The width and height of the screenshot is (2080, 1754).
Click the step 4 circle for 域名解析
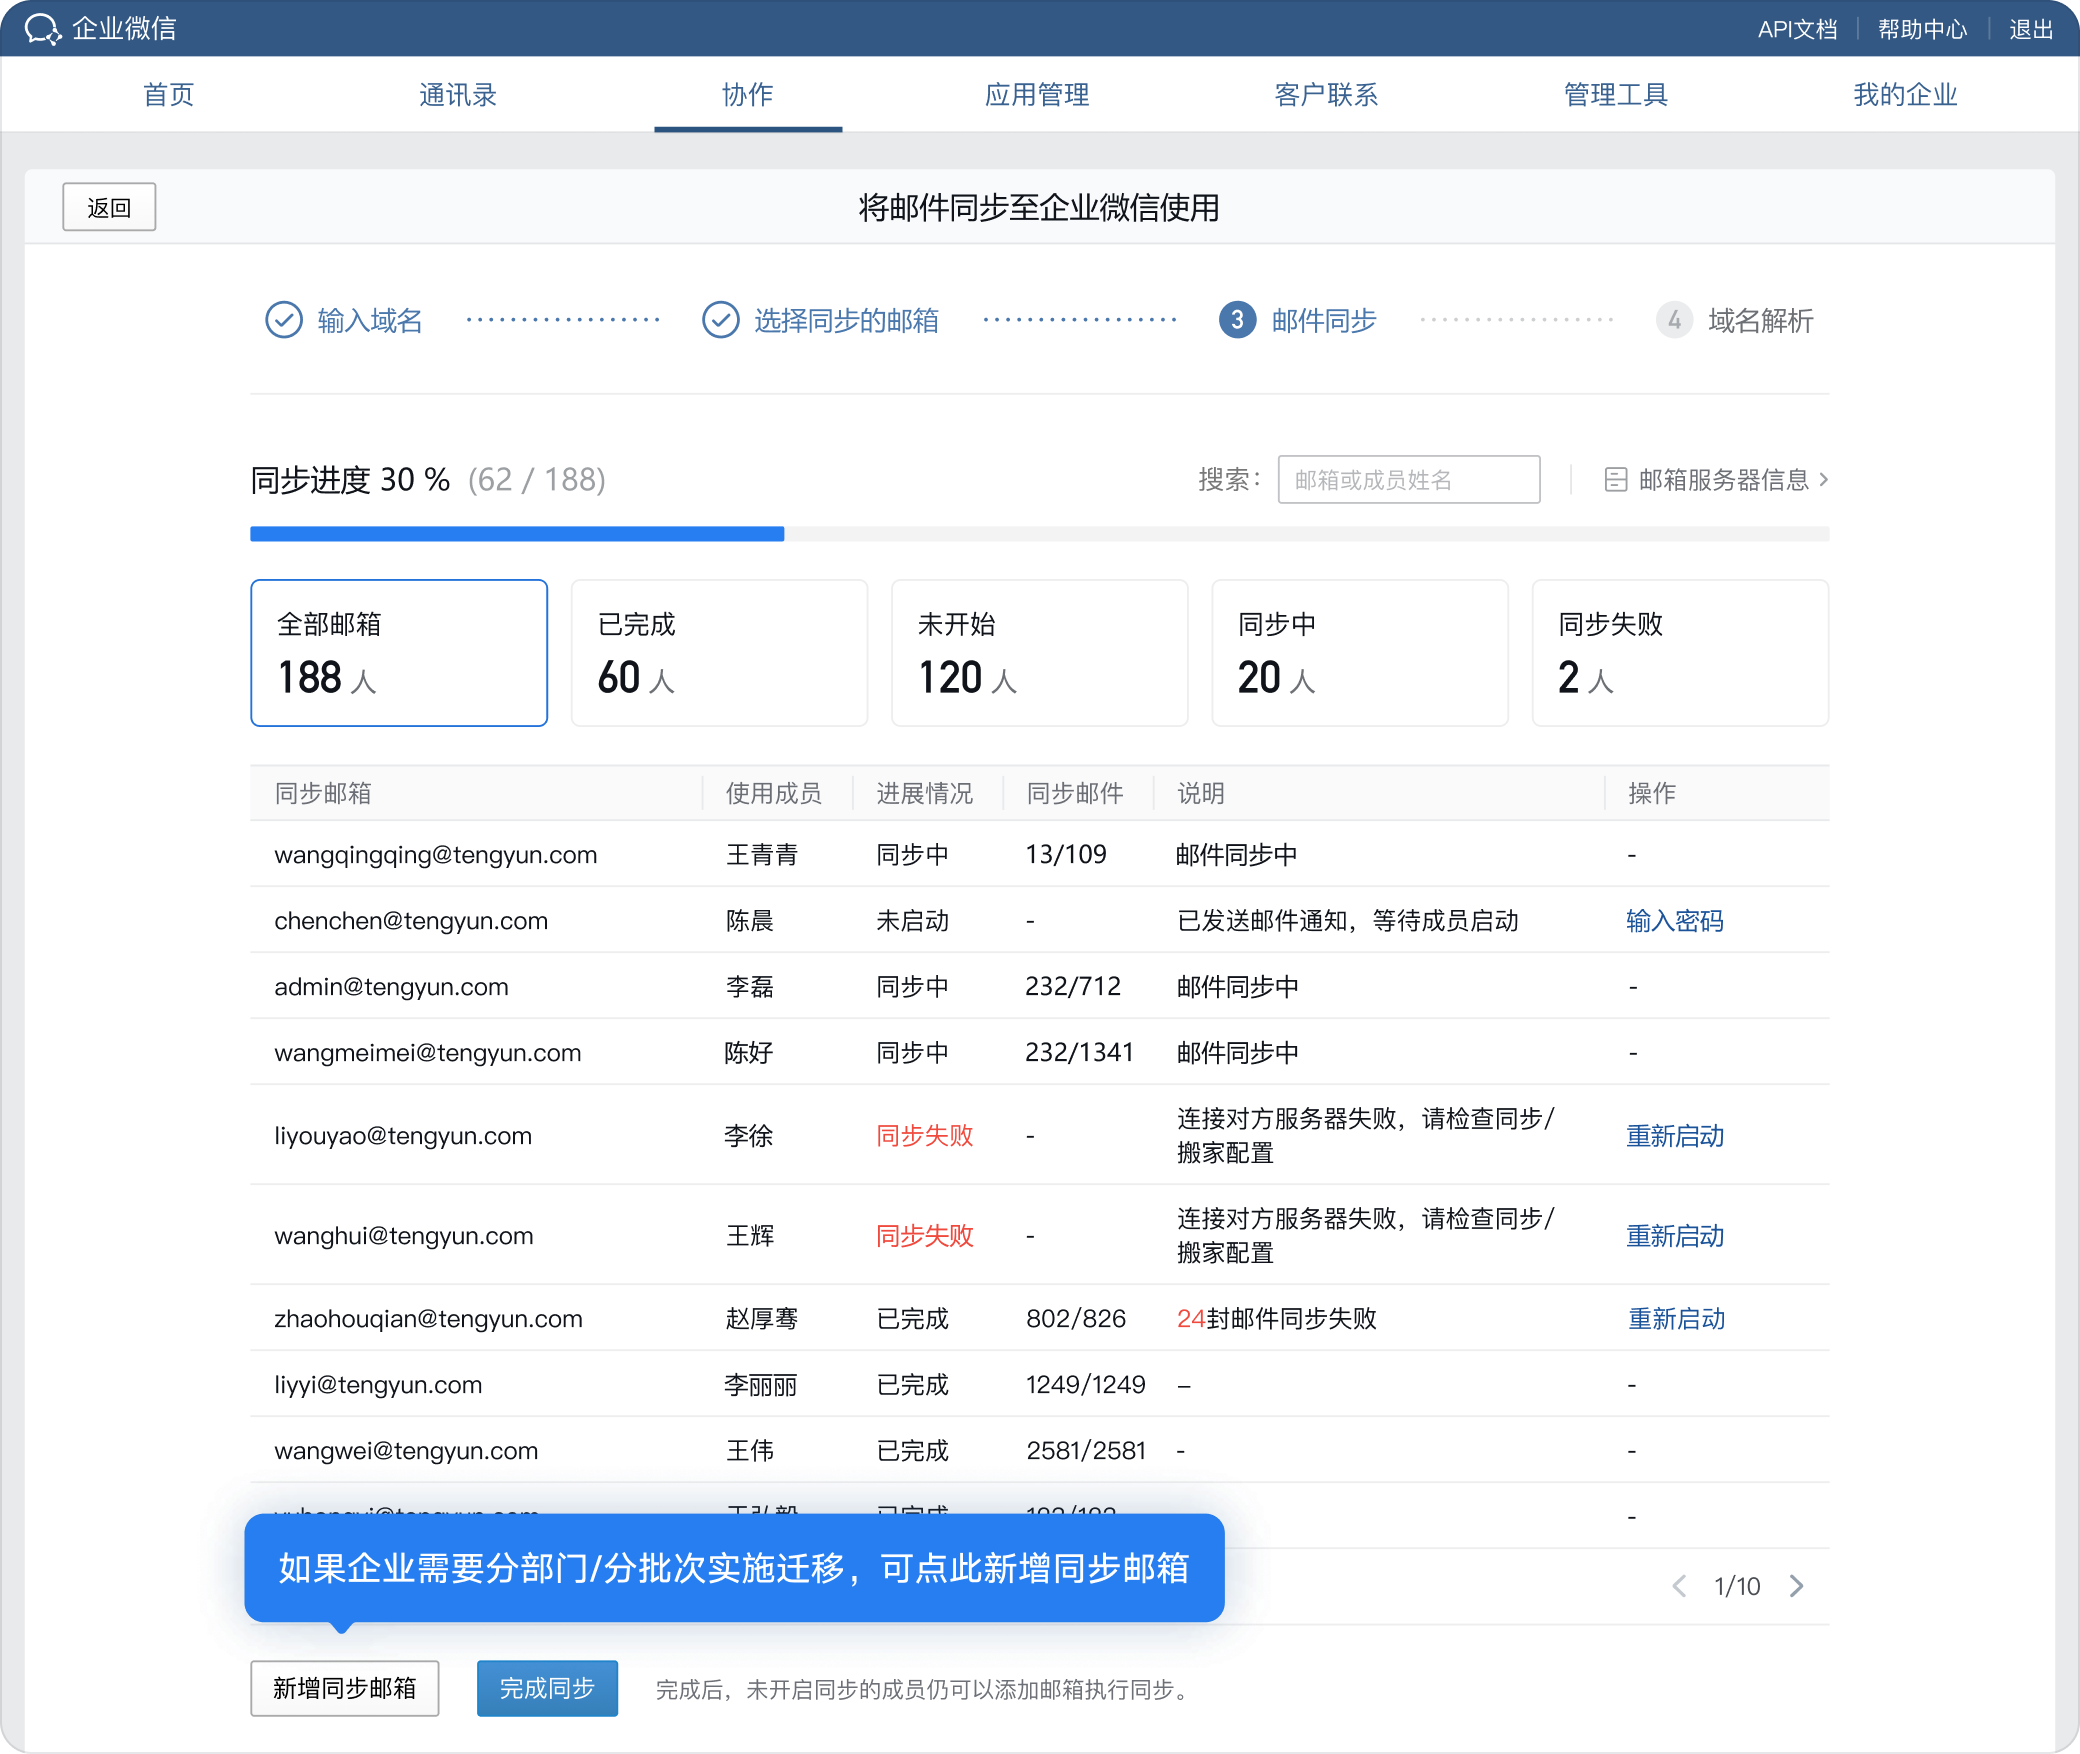1674,320
